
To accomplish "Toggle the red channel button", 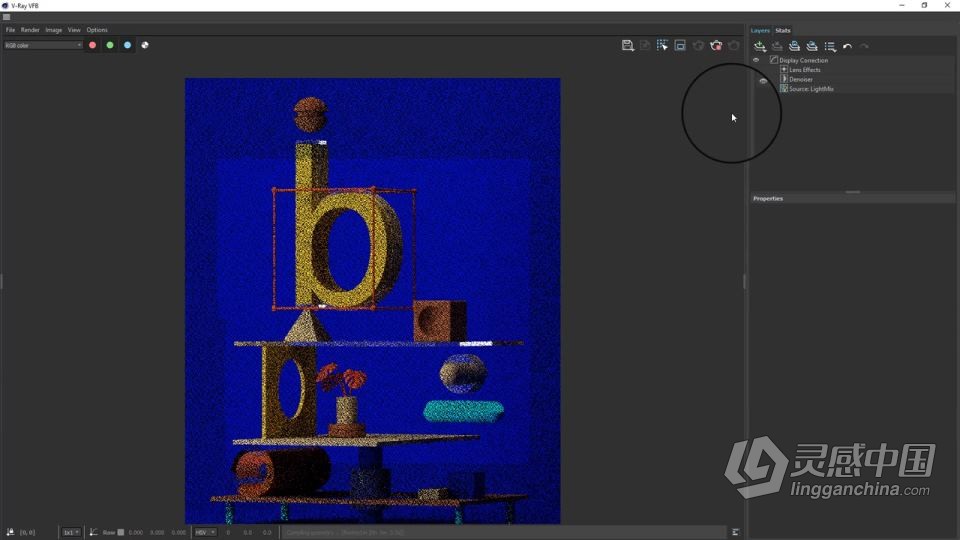I will tap(92, 45).
